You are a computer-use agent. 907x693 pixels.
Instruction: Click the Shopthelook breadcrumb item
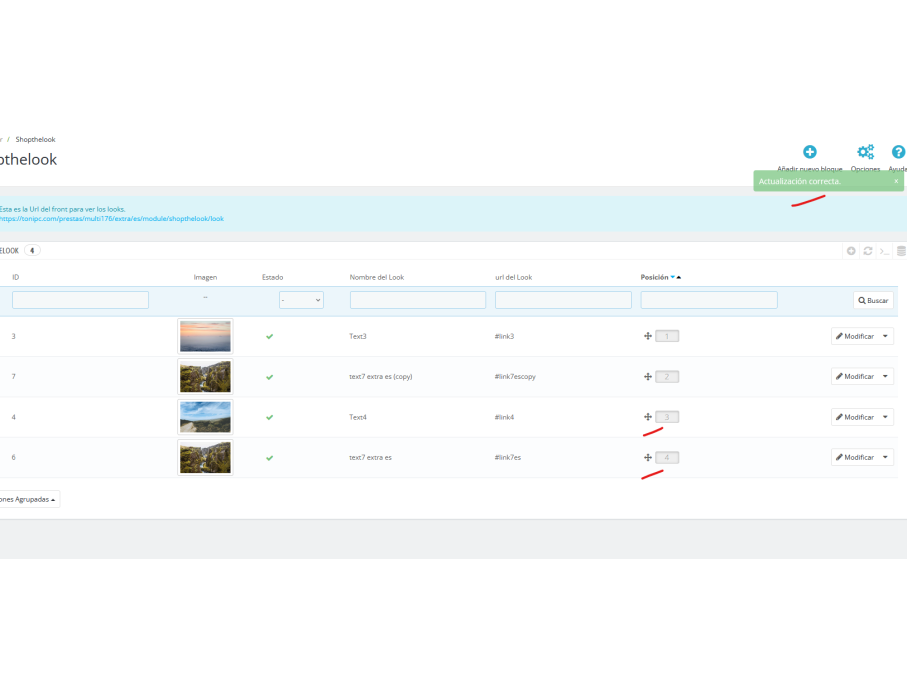[x=35, y=139]
